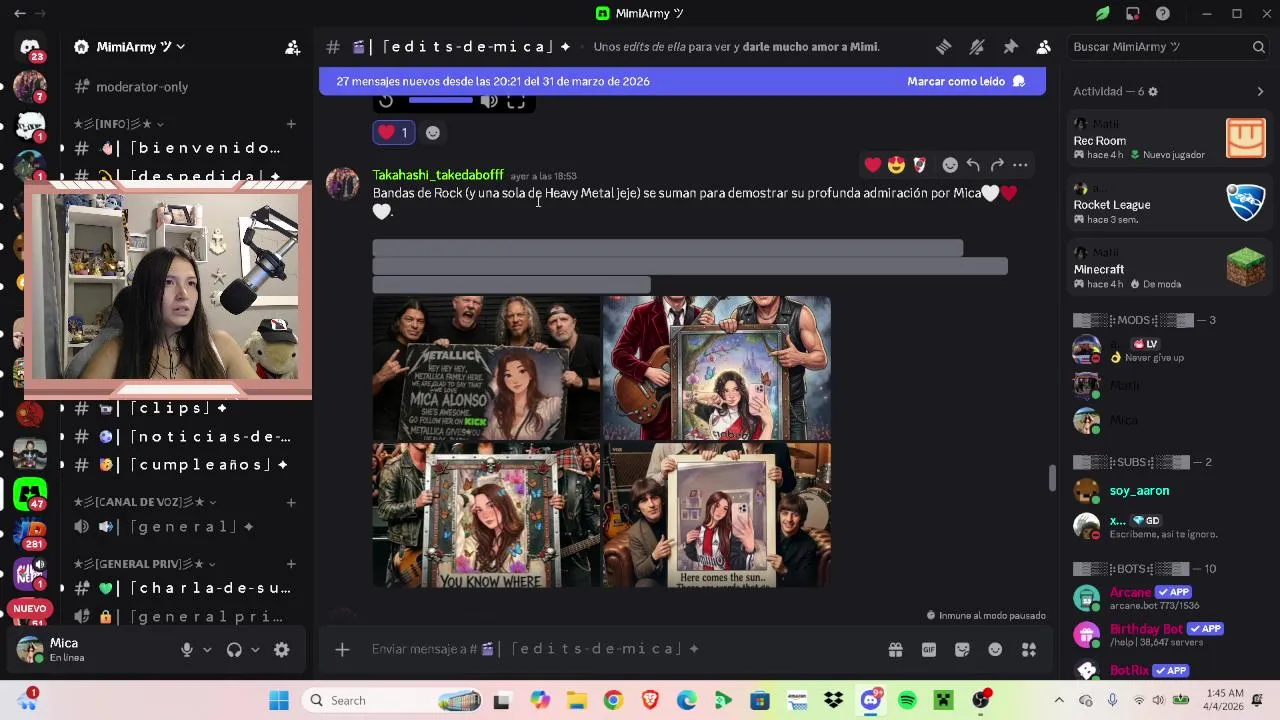Toggle the member list icon
The width and height of the screenshot is (1280, 720).
tap(1043, 47)
